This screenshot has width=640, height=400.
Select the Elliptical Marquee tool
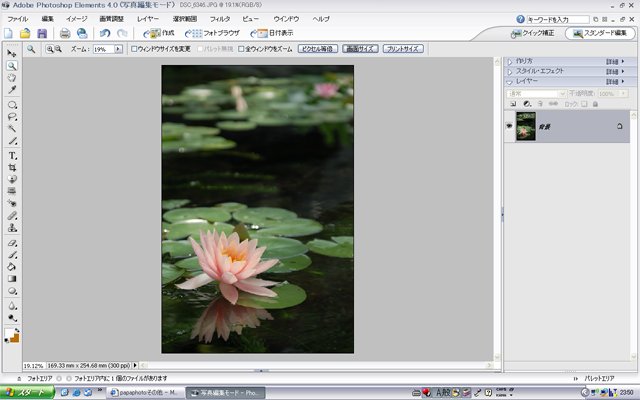(x=12, y=105)
